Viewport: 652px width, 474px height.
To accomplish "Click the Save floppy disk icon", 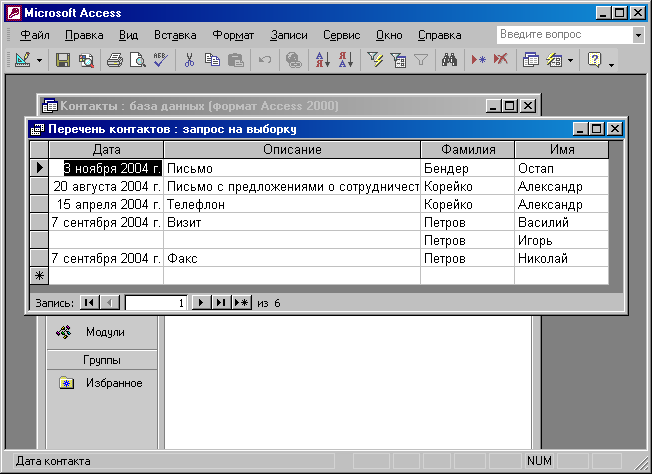I will pos(63,60).
